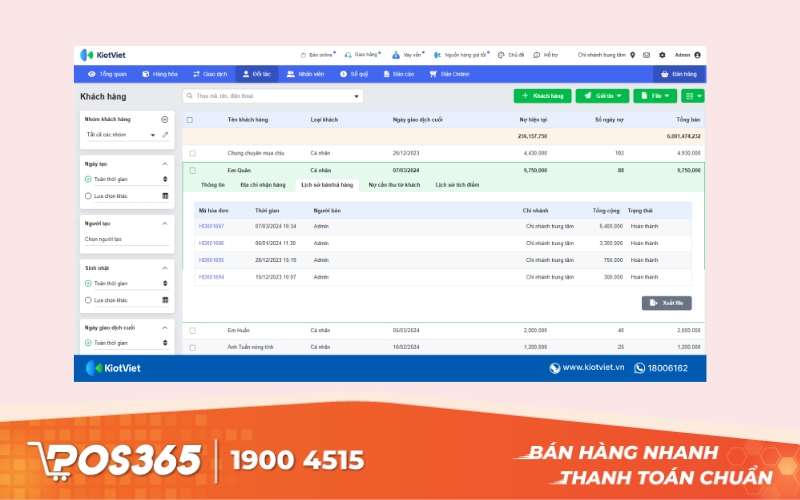Open invoice link HD001694
The image size is (800, 500).
coord(211,277)
